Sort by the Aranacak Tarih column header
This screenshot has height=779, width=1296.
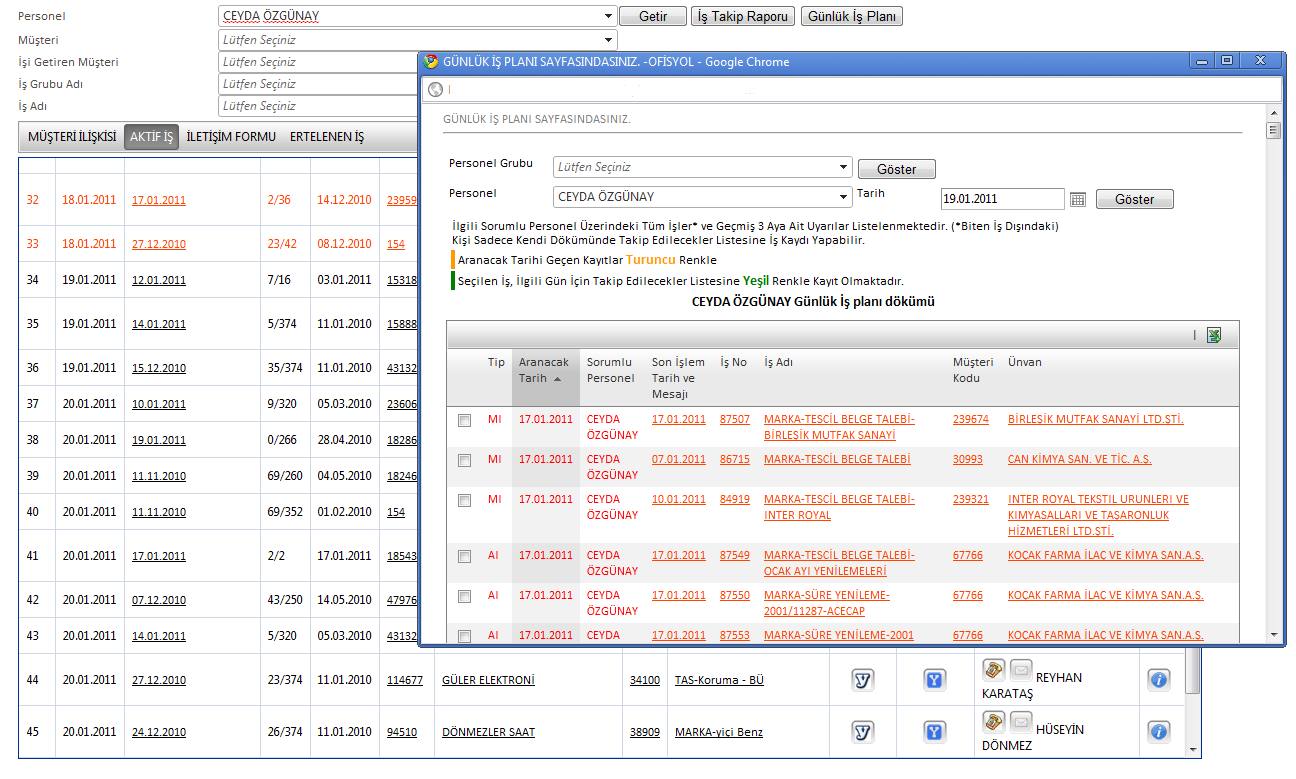click(544, 370)
